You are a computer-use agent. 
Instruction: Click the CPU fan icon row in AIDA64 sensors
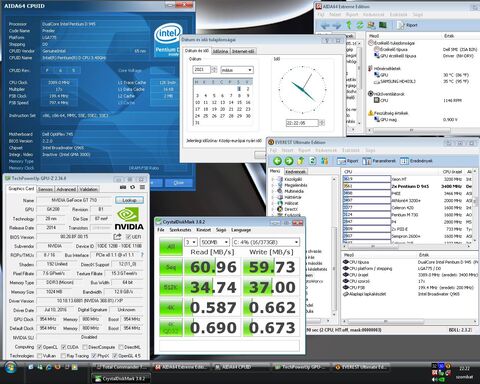point(383,100)
